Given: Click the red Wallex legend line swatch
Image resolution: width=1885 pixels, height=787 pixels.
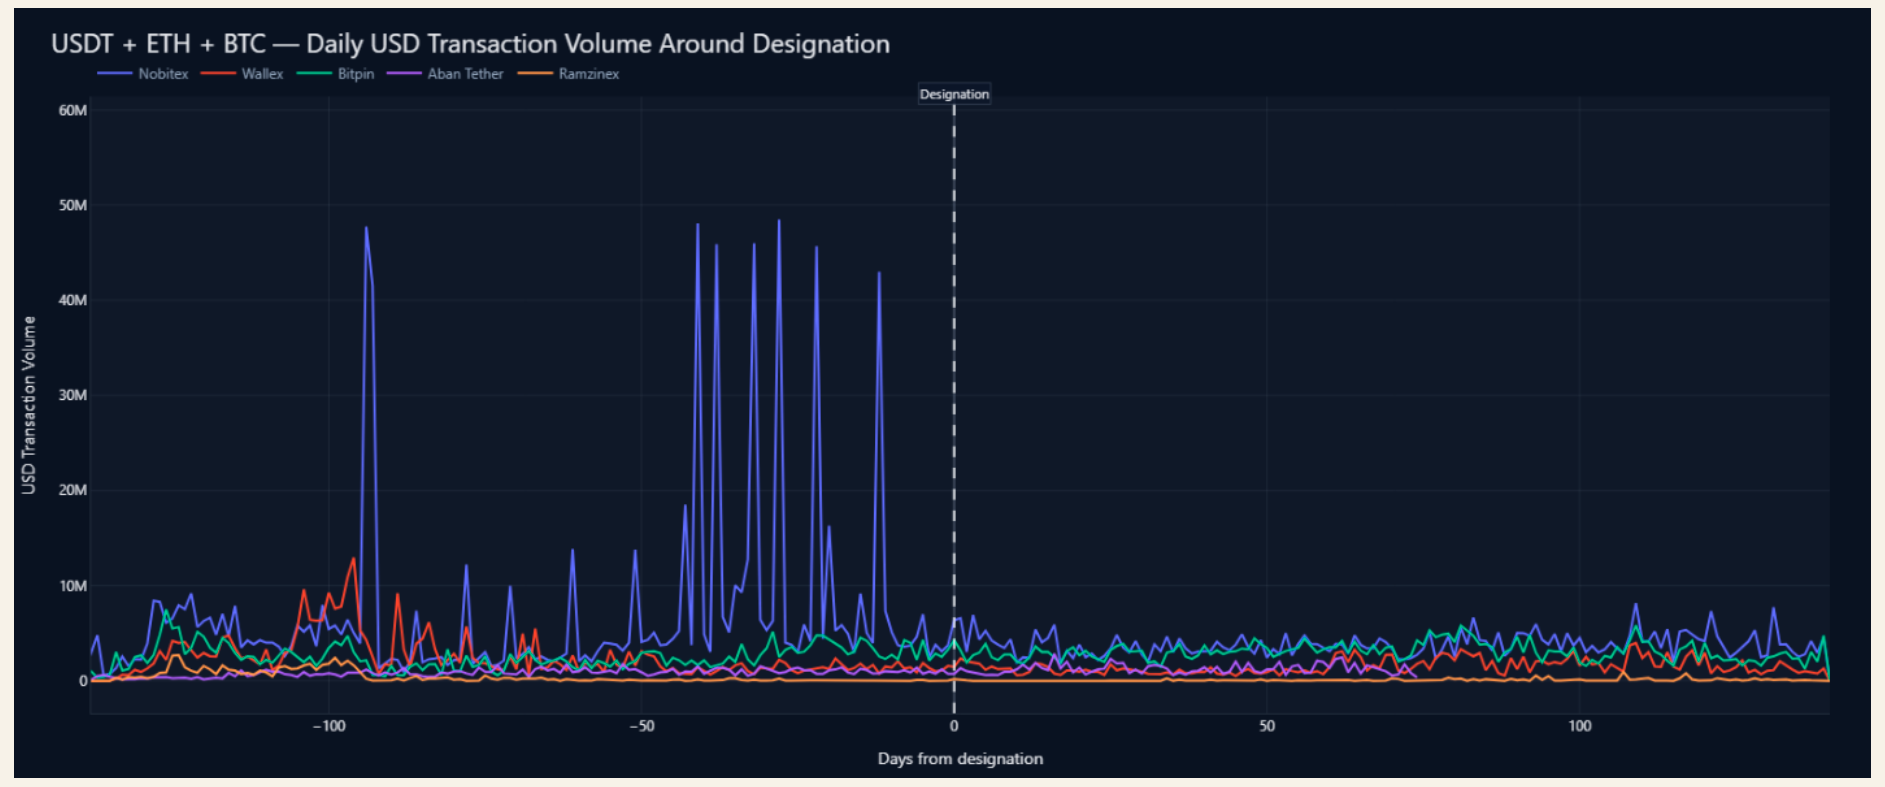Looking at the screenshot, I should click(218, 74).
